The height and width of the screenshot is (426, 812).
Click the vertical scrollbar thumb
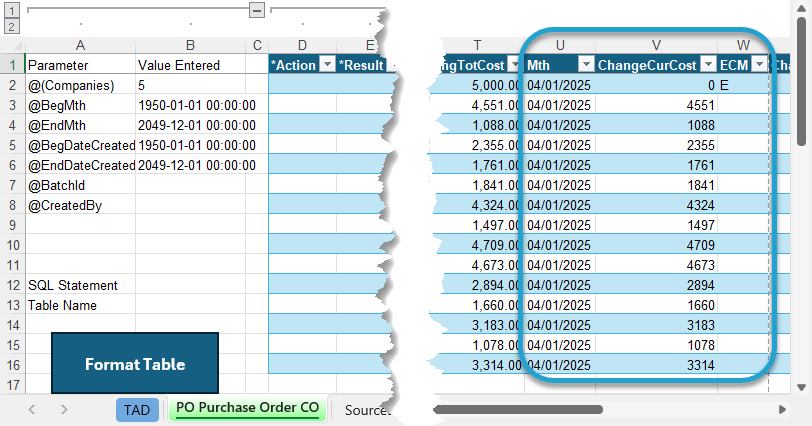coord(801,82)
